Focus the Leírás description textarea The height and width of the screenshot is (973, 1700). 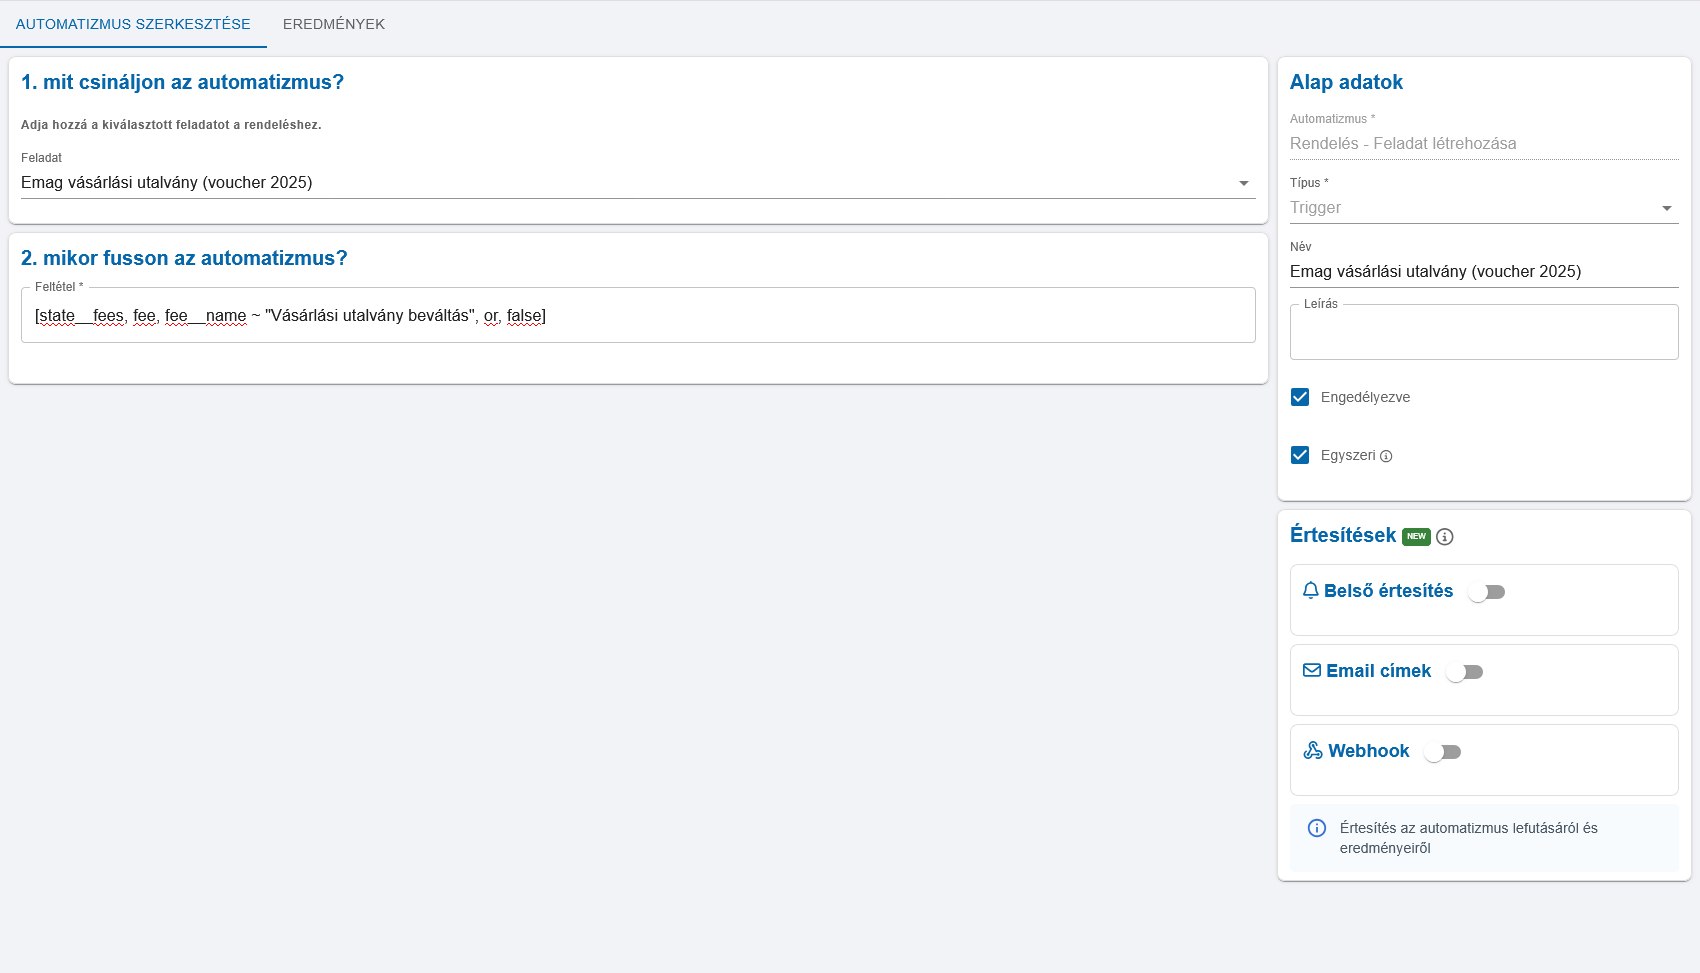pos(1484,332)
